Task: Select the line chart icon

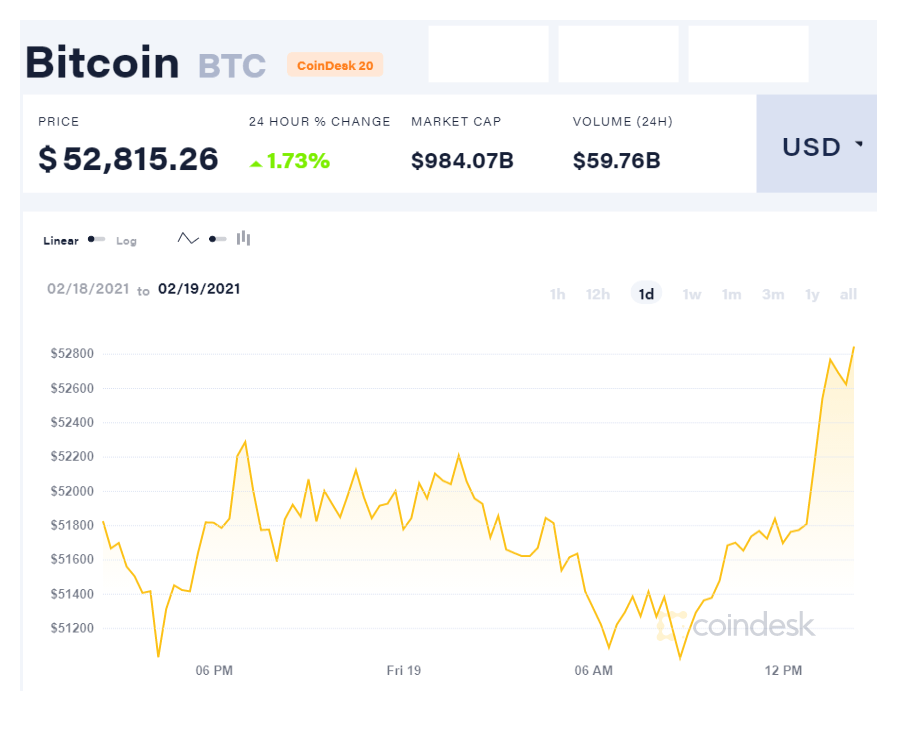Action: [188, 239]
